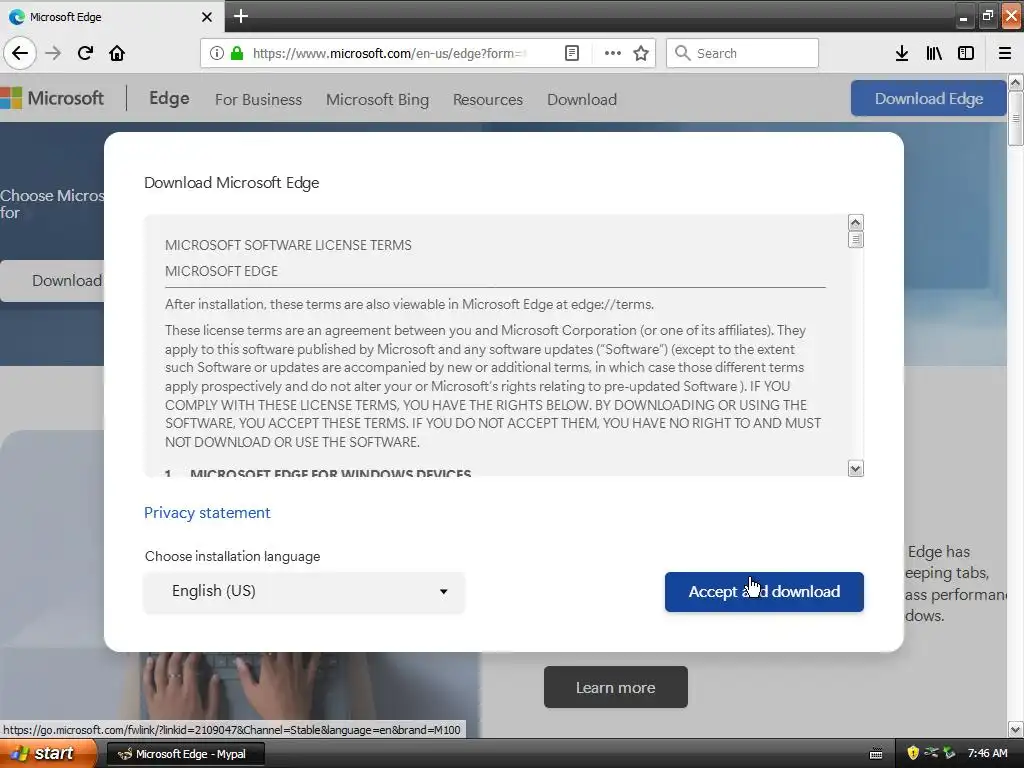The width and height of the screenshot is (1024, 768).
Task: Click the system clock 7:46 AM
Action: click(x=987, y=753)
